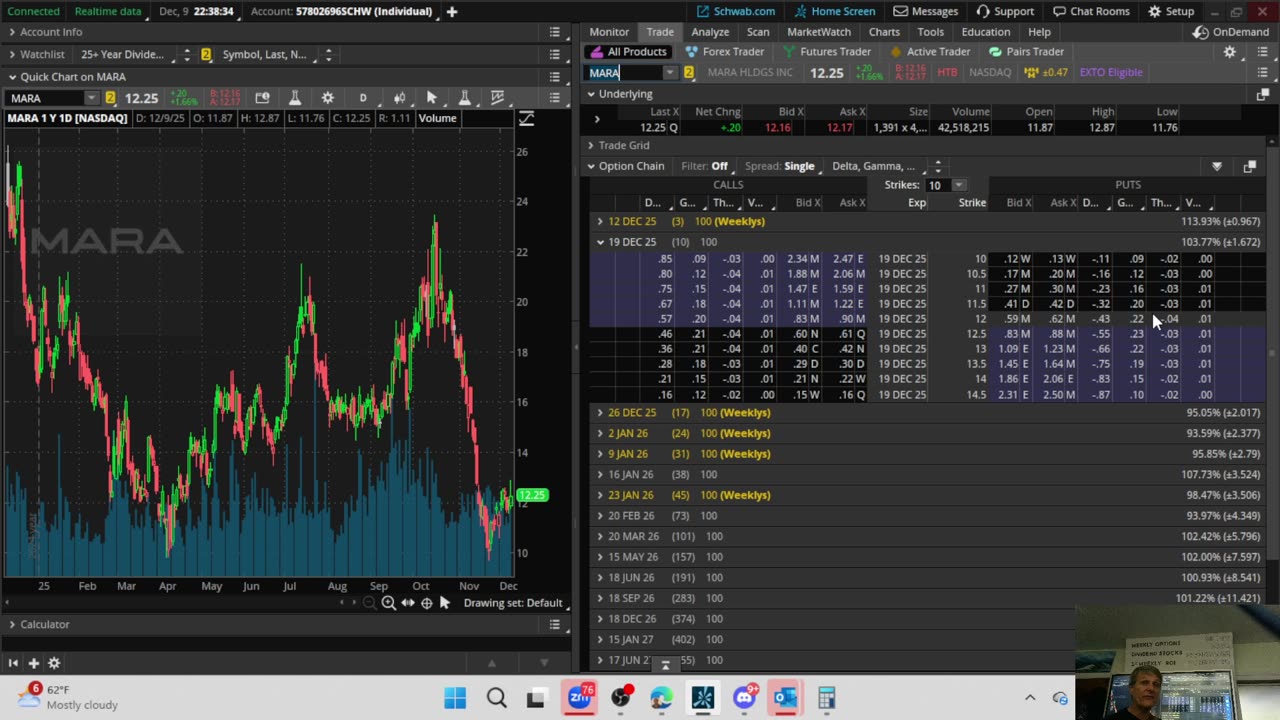Change the chart D timeframe button
The height and width of the screenshot is (720, 1280).
(x=363, y=98)
